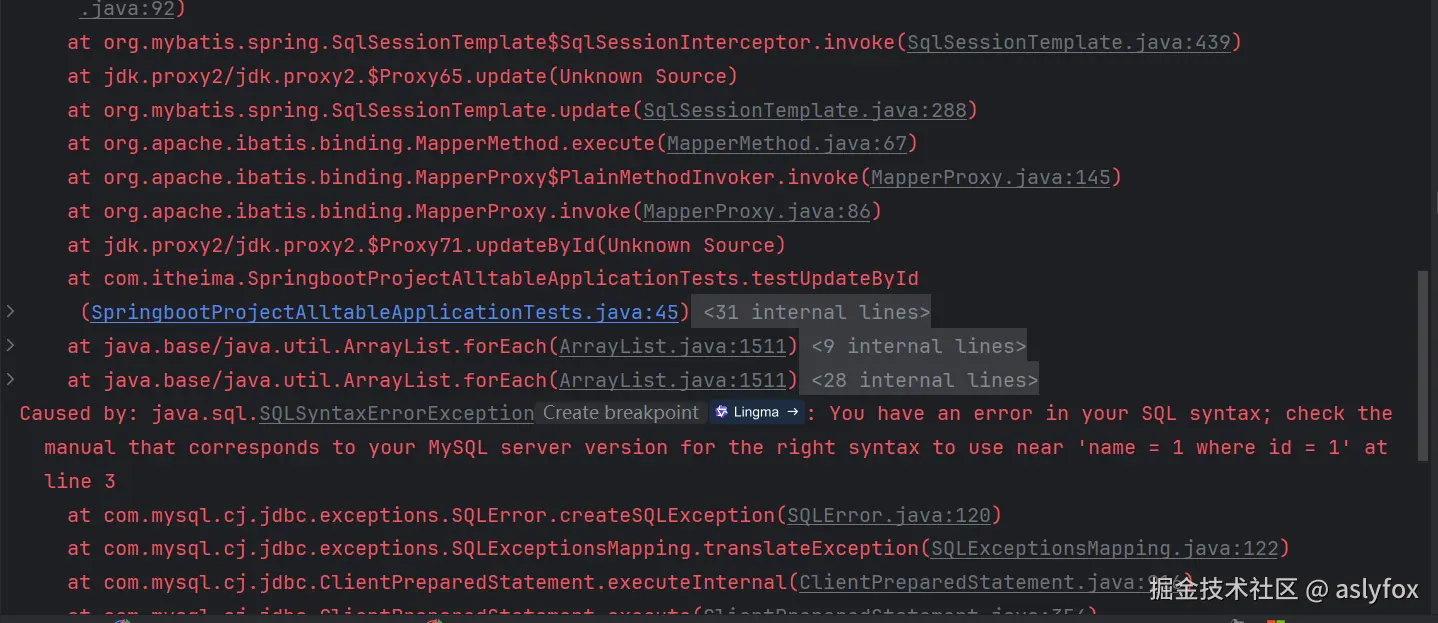Open SqlSessionTemplate.java line 439
The width and height of the screenshot is (1438, 623).
1070,42
